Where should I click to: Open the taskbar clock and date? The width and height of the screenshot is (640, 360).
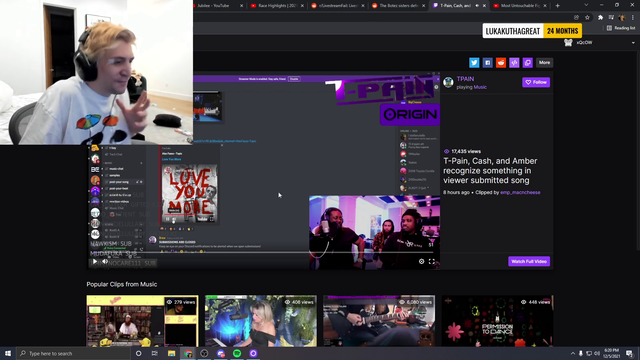click(611, 353)
